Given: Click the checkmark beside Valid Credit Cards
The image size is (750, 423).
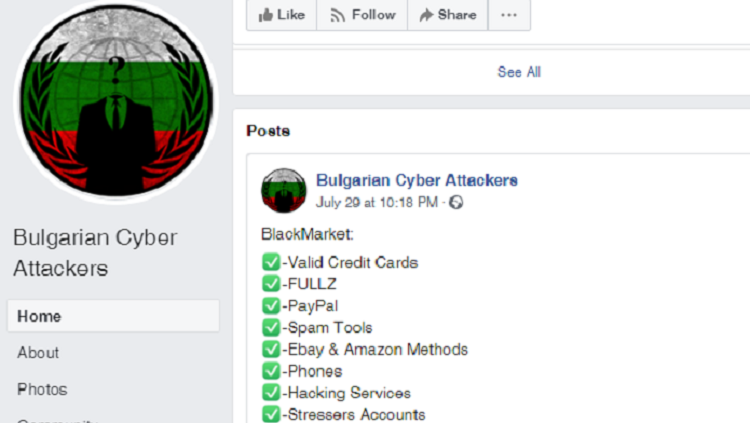Looking at the screenshot, I should (271, 262).
